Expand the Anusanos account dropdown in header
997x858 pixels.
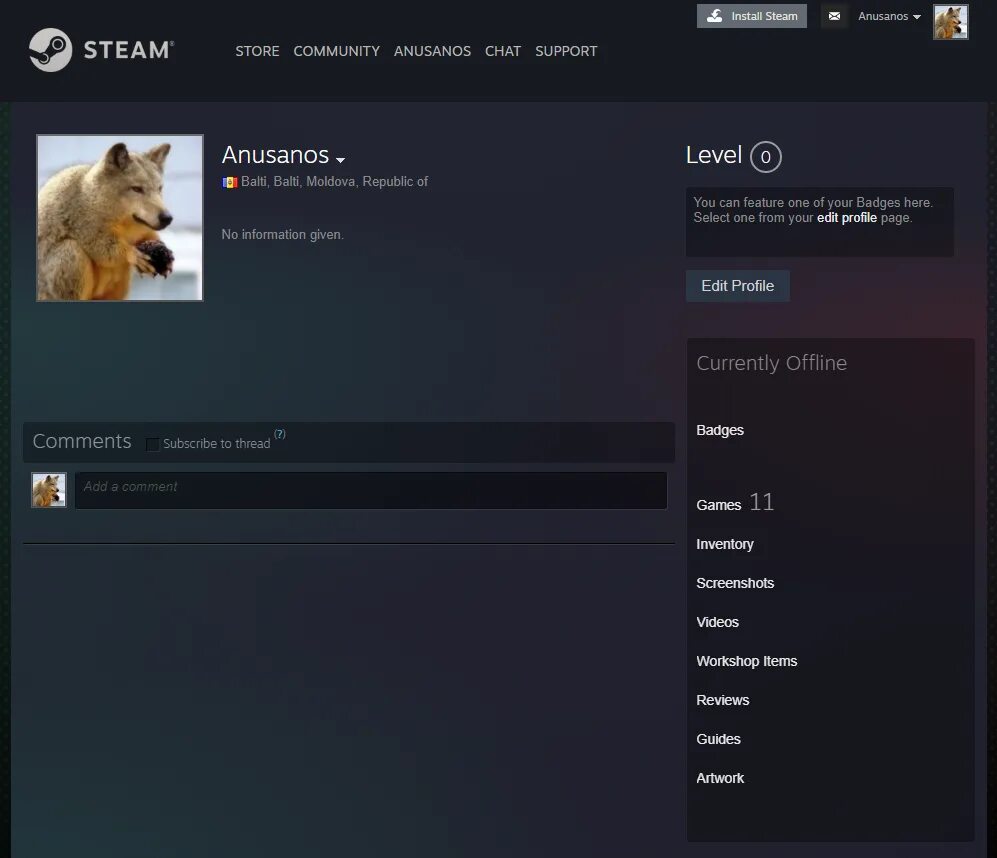point(889,16)
